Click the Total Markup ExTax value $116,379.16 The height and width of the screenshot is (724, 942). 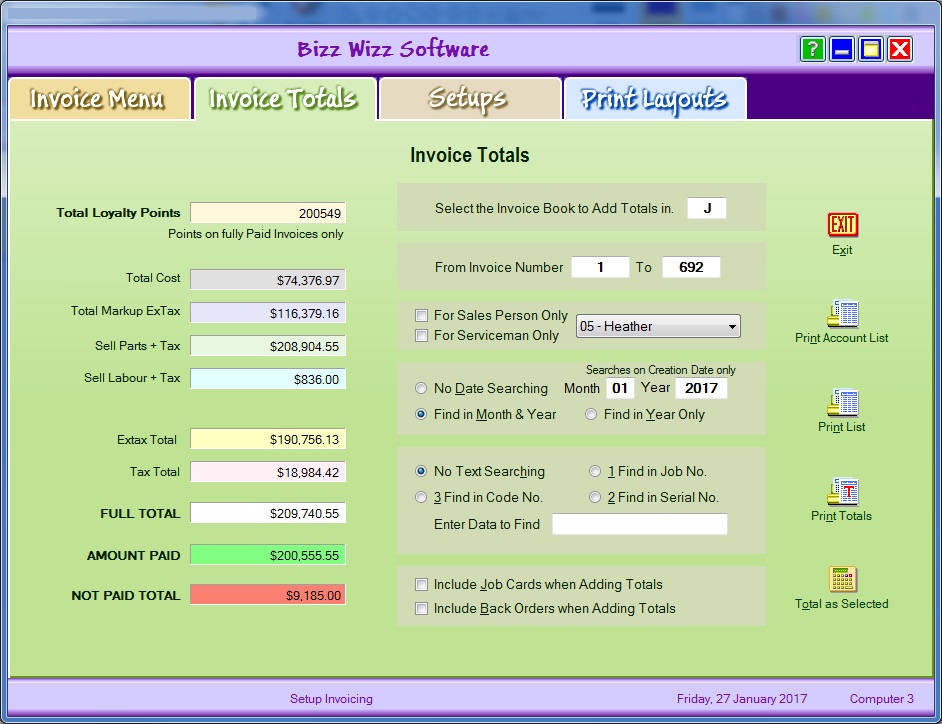click(x=268, y=313)
